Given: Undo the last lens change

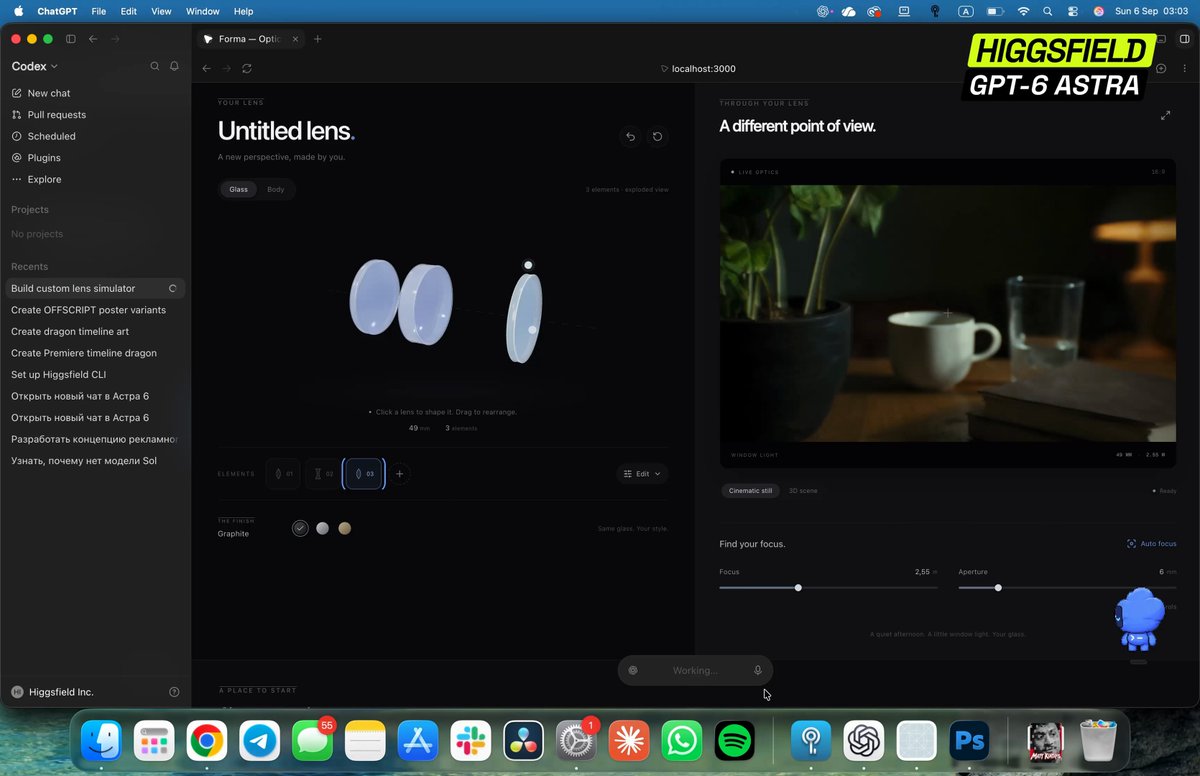Looking at the screenshot, I should pyautogui.click(x=630, y=137).
